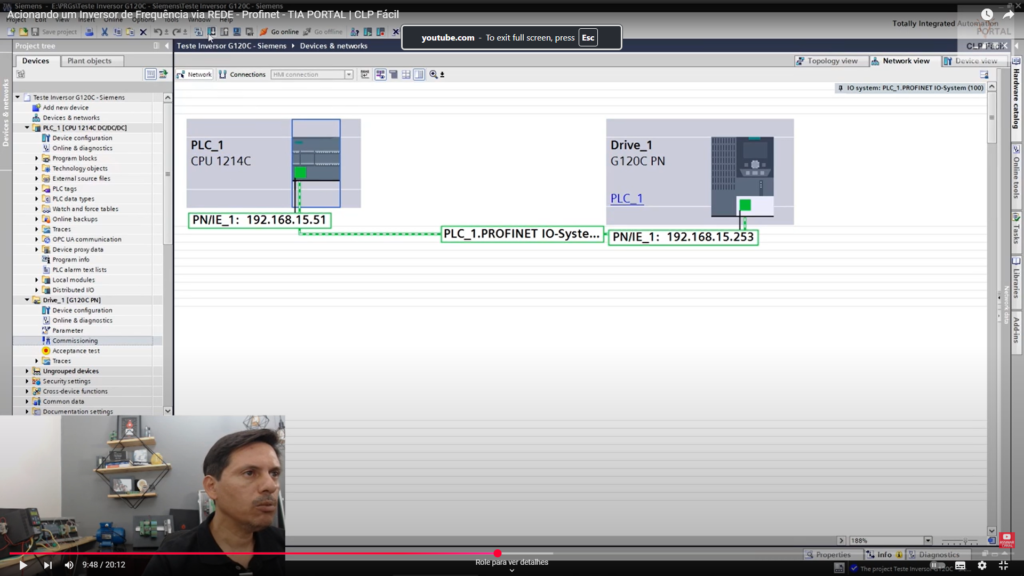Expand Technology objects node

[37, 168]
